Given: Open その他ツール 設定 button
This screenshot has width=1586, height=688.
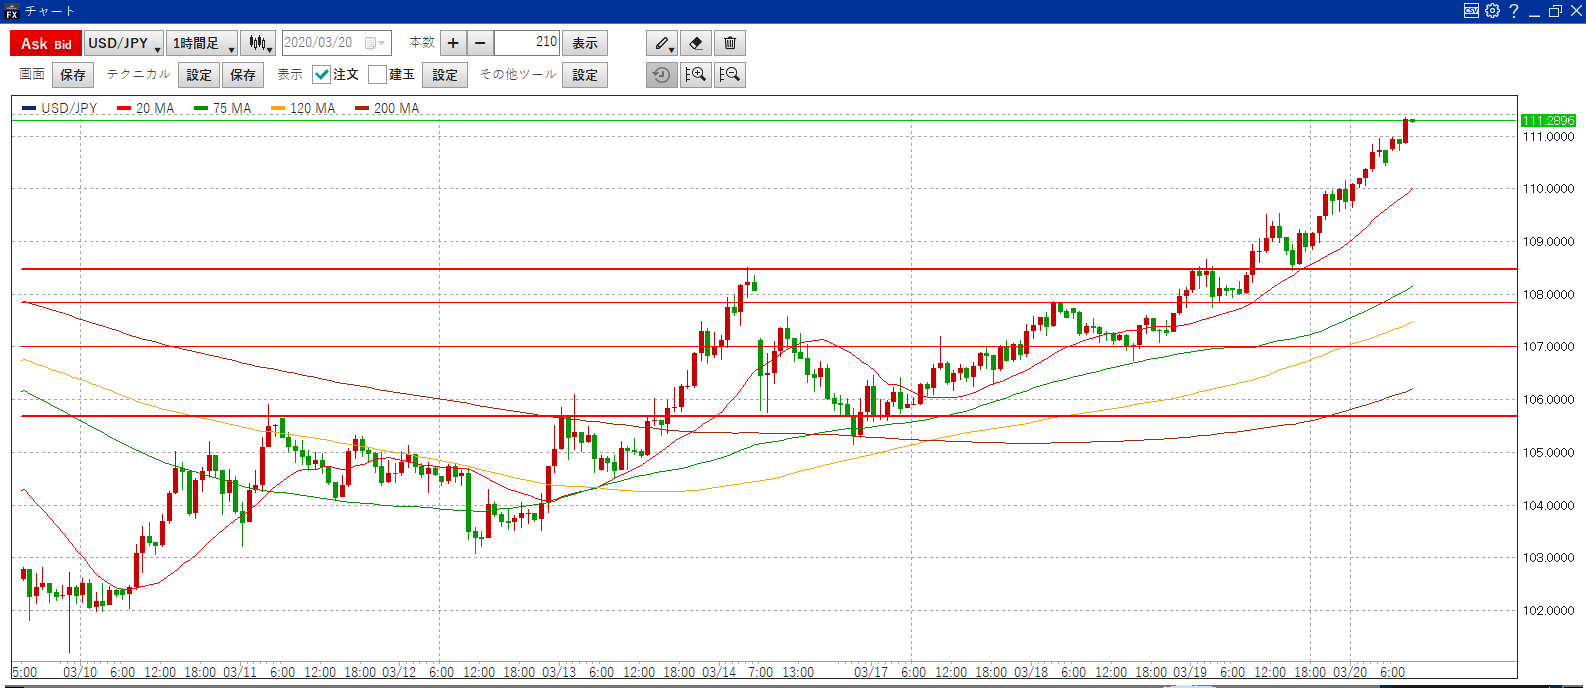Looking at the screenshot, I should pyautogui.click(x=585, y=75).
